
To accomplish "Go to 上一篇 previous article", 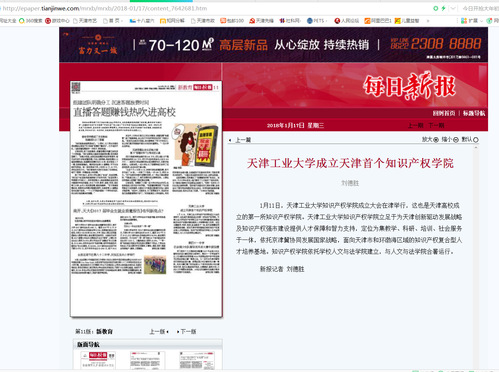I will click(240, 140).
